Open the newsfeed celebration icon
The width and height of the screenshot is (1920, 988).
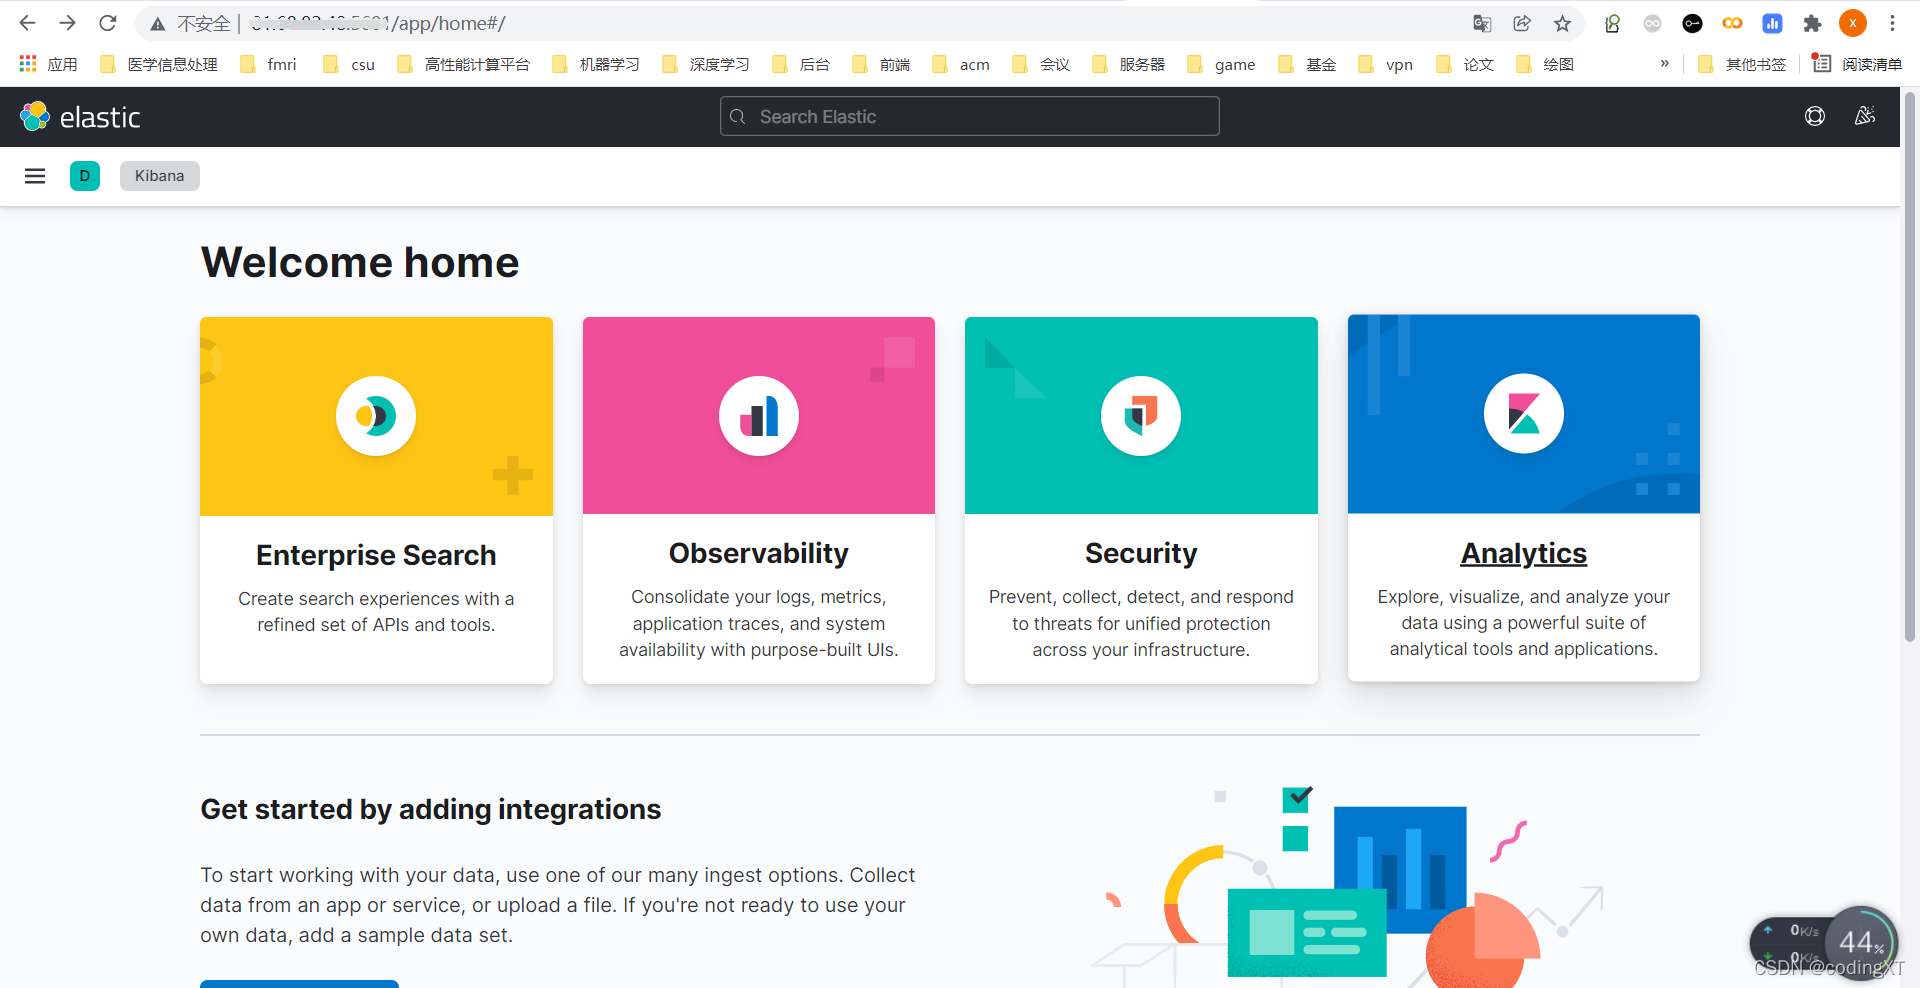1865,116
